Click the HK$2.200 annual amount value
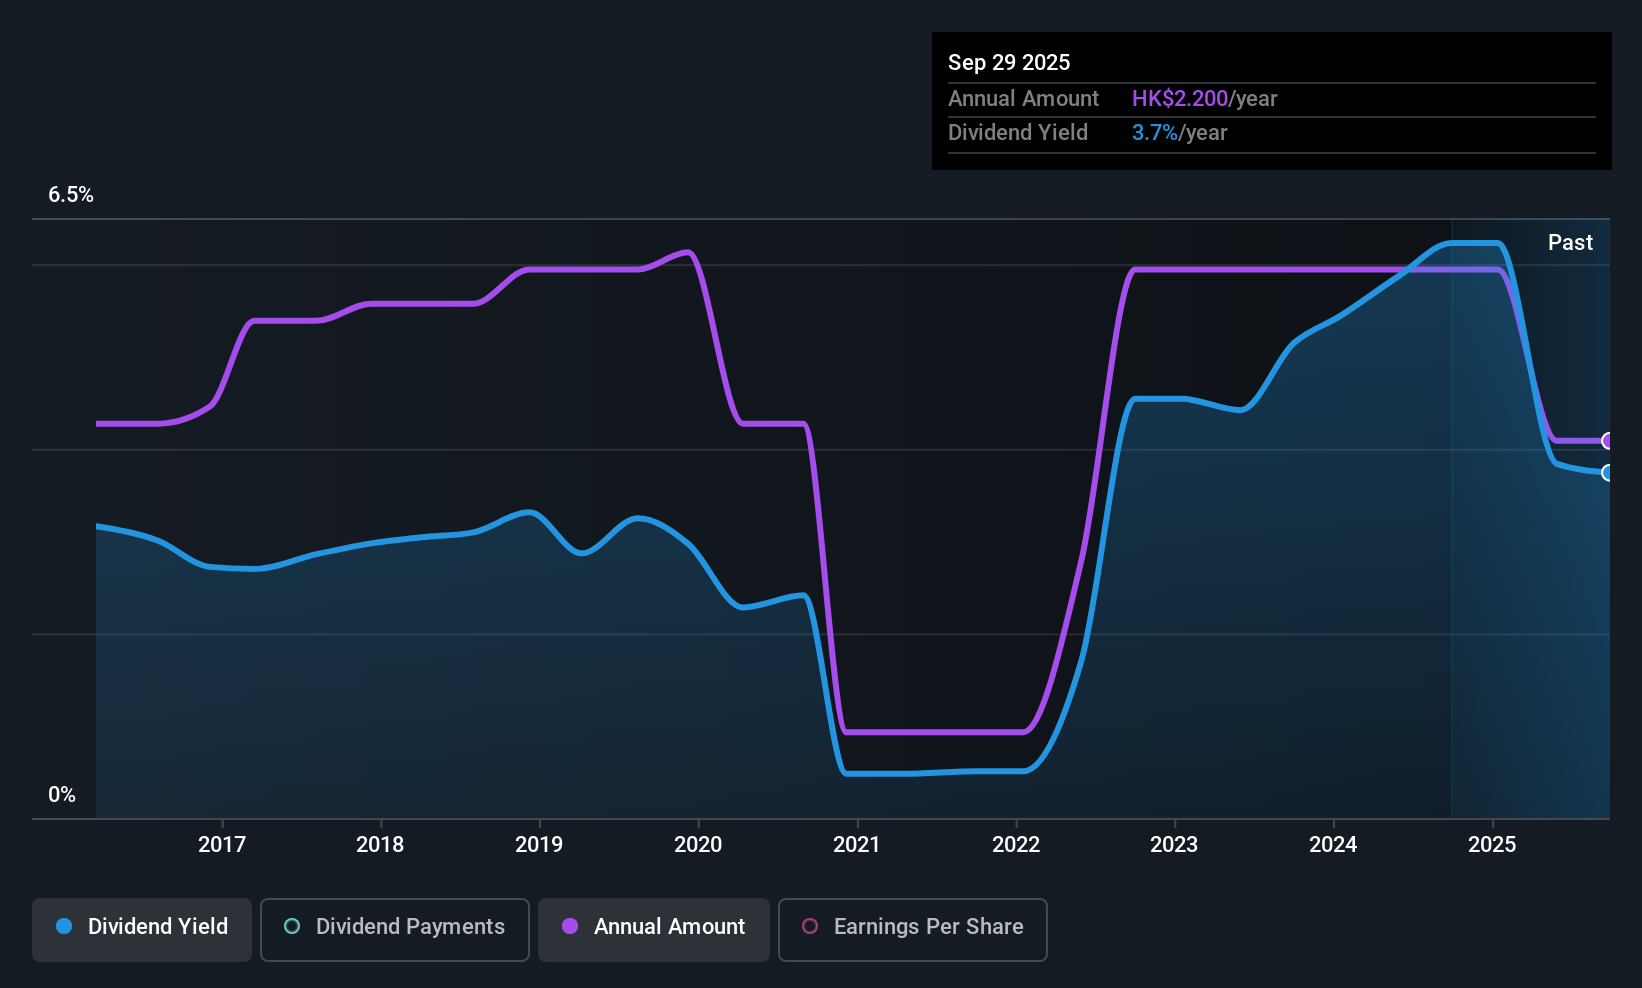Screen dimensions: 1642x988 pos(1180,99)
